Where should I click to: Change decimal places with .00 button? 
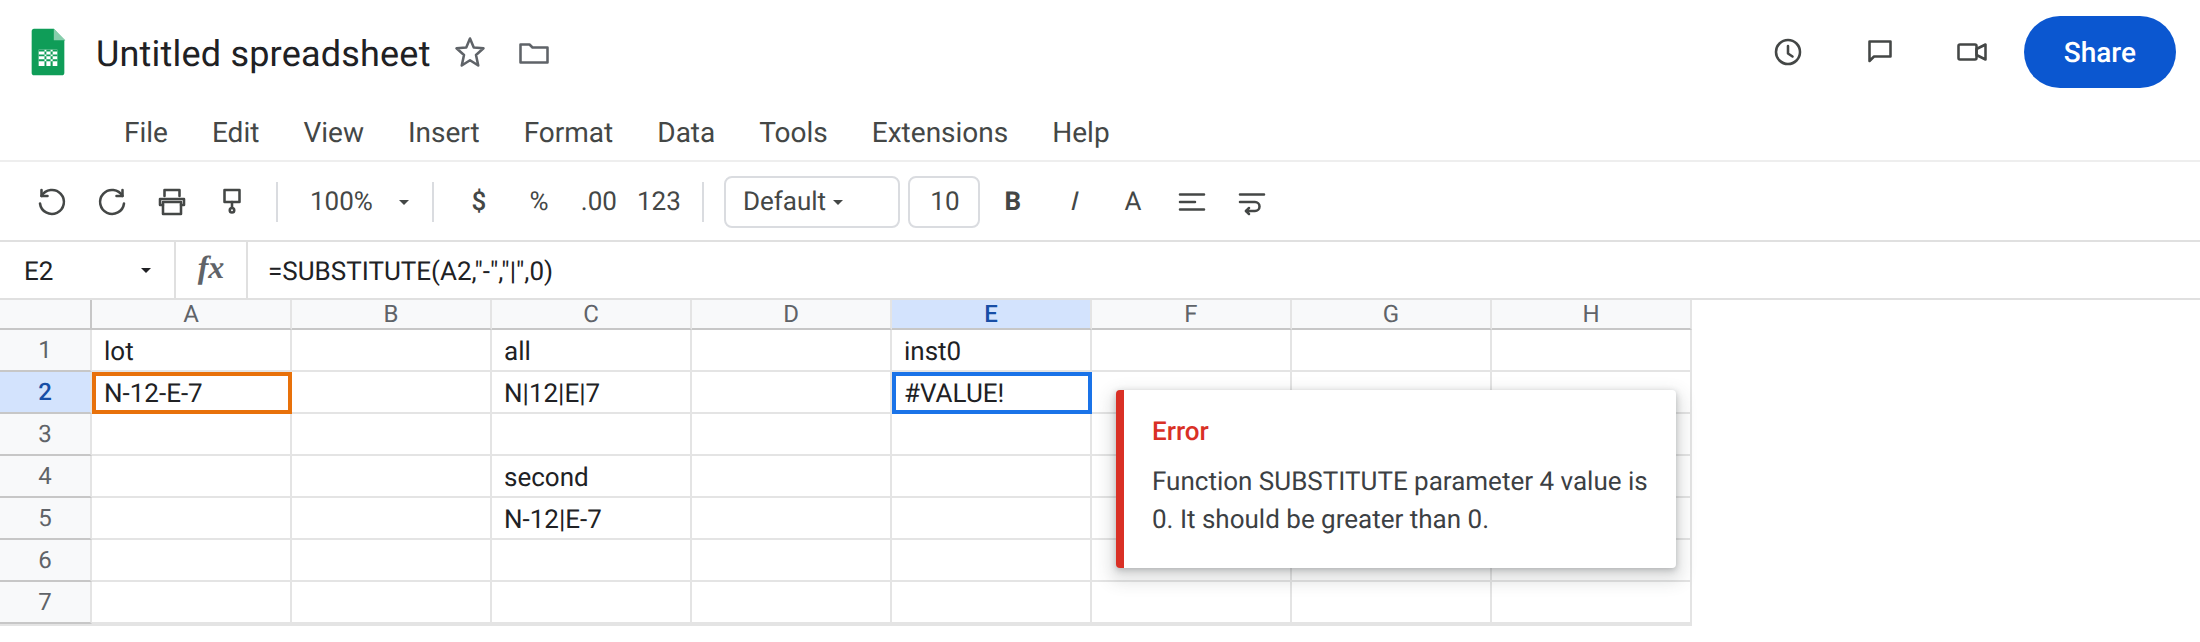598,202
